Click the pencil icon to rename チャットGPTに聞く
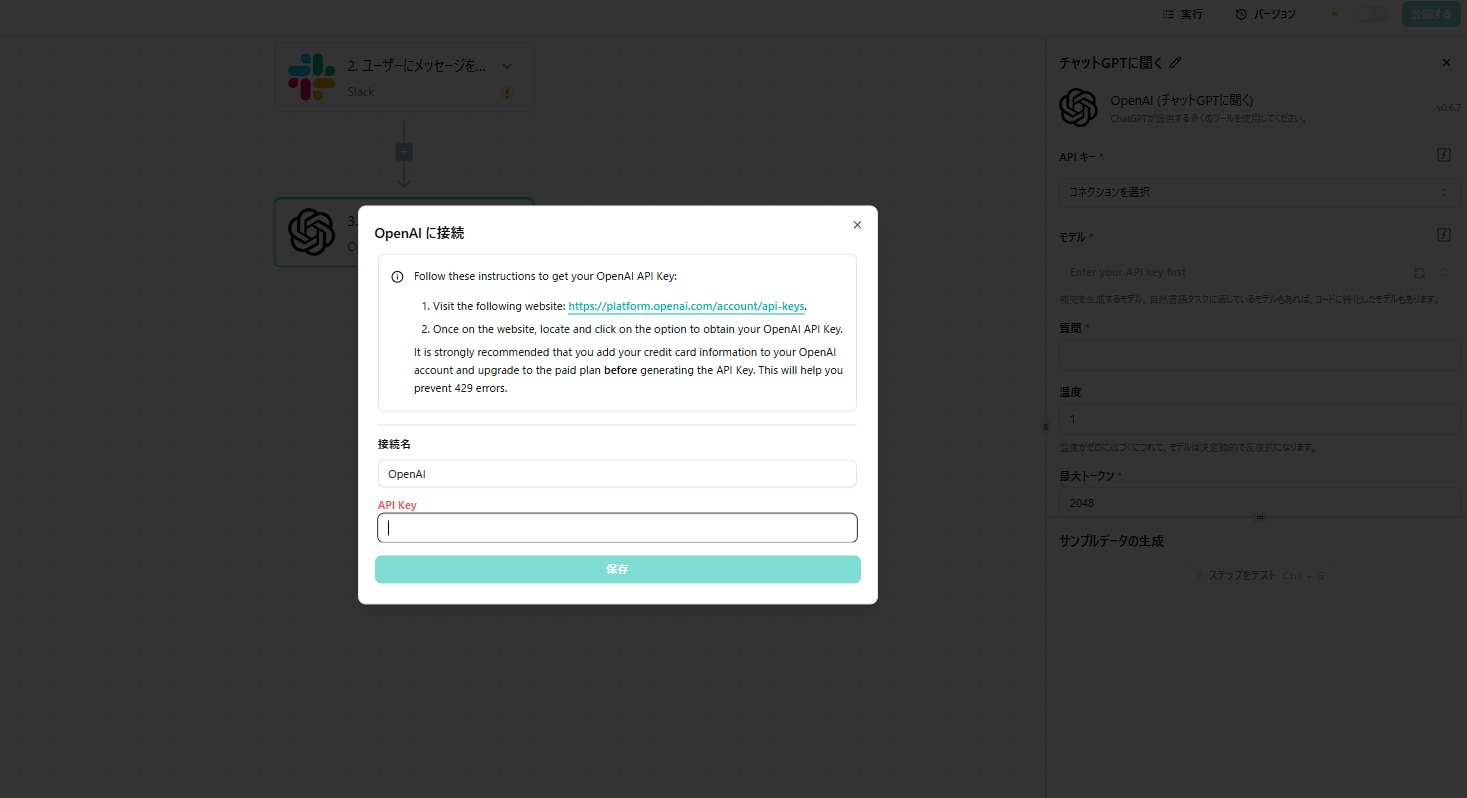 point(1176,63)
